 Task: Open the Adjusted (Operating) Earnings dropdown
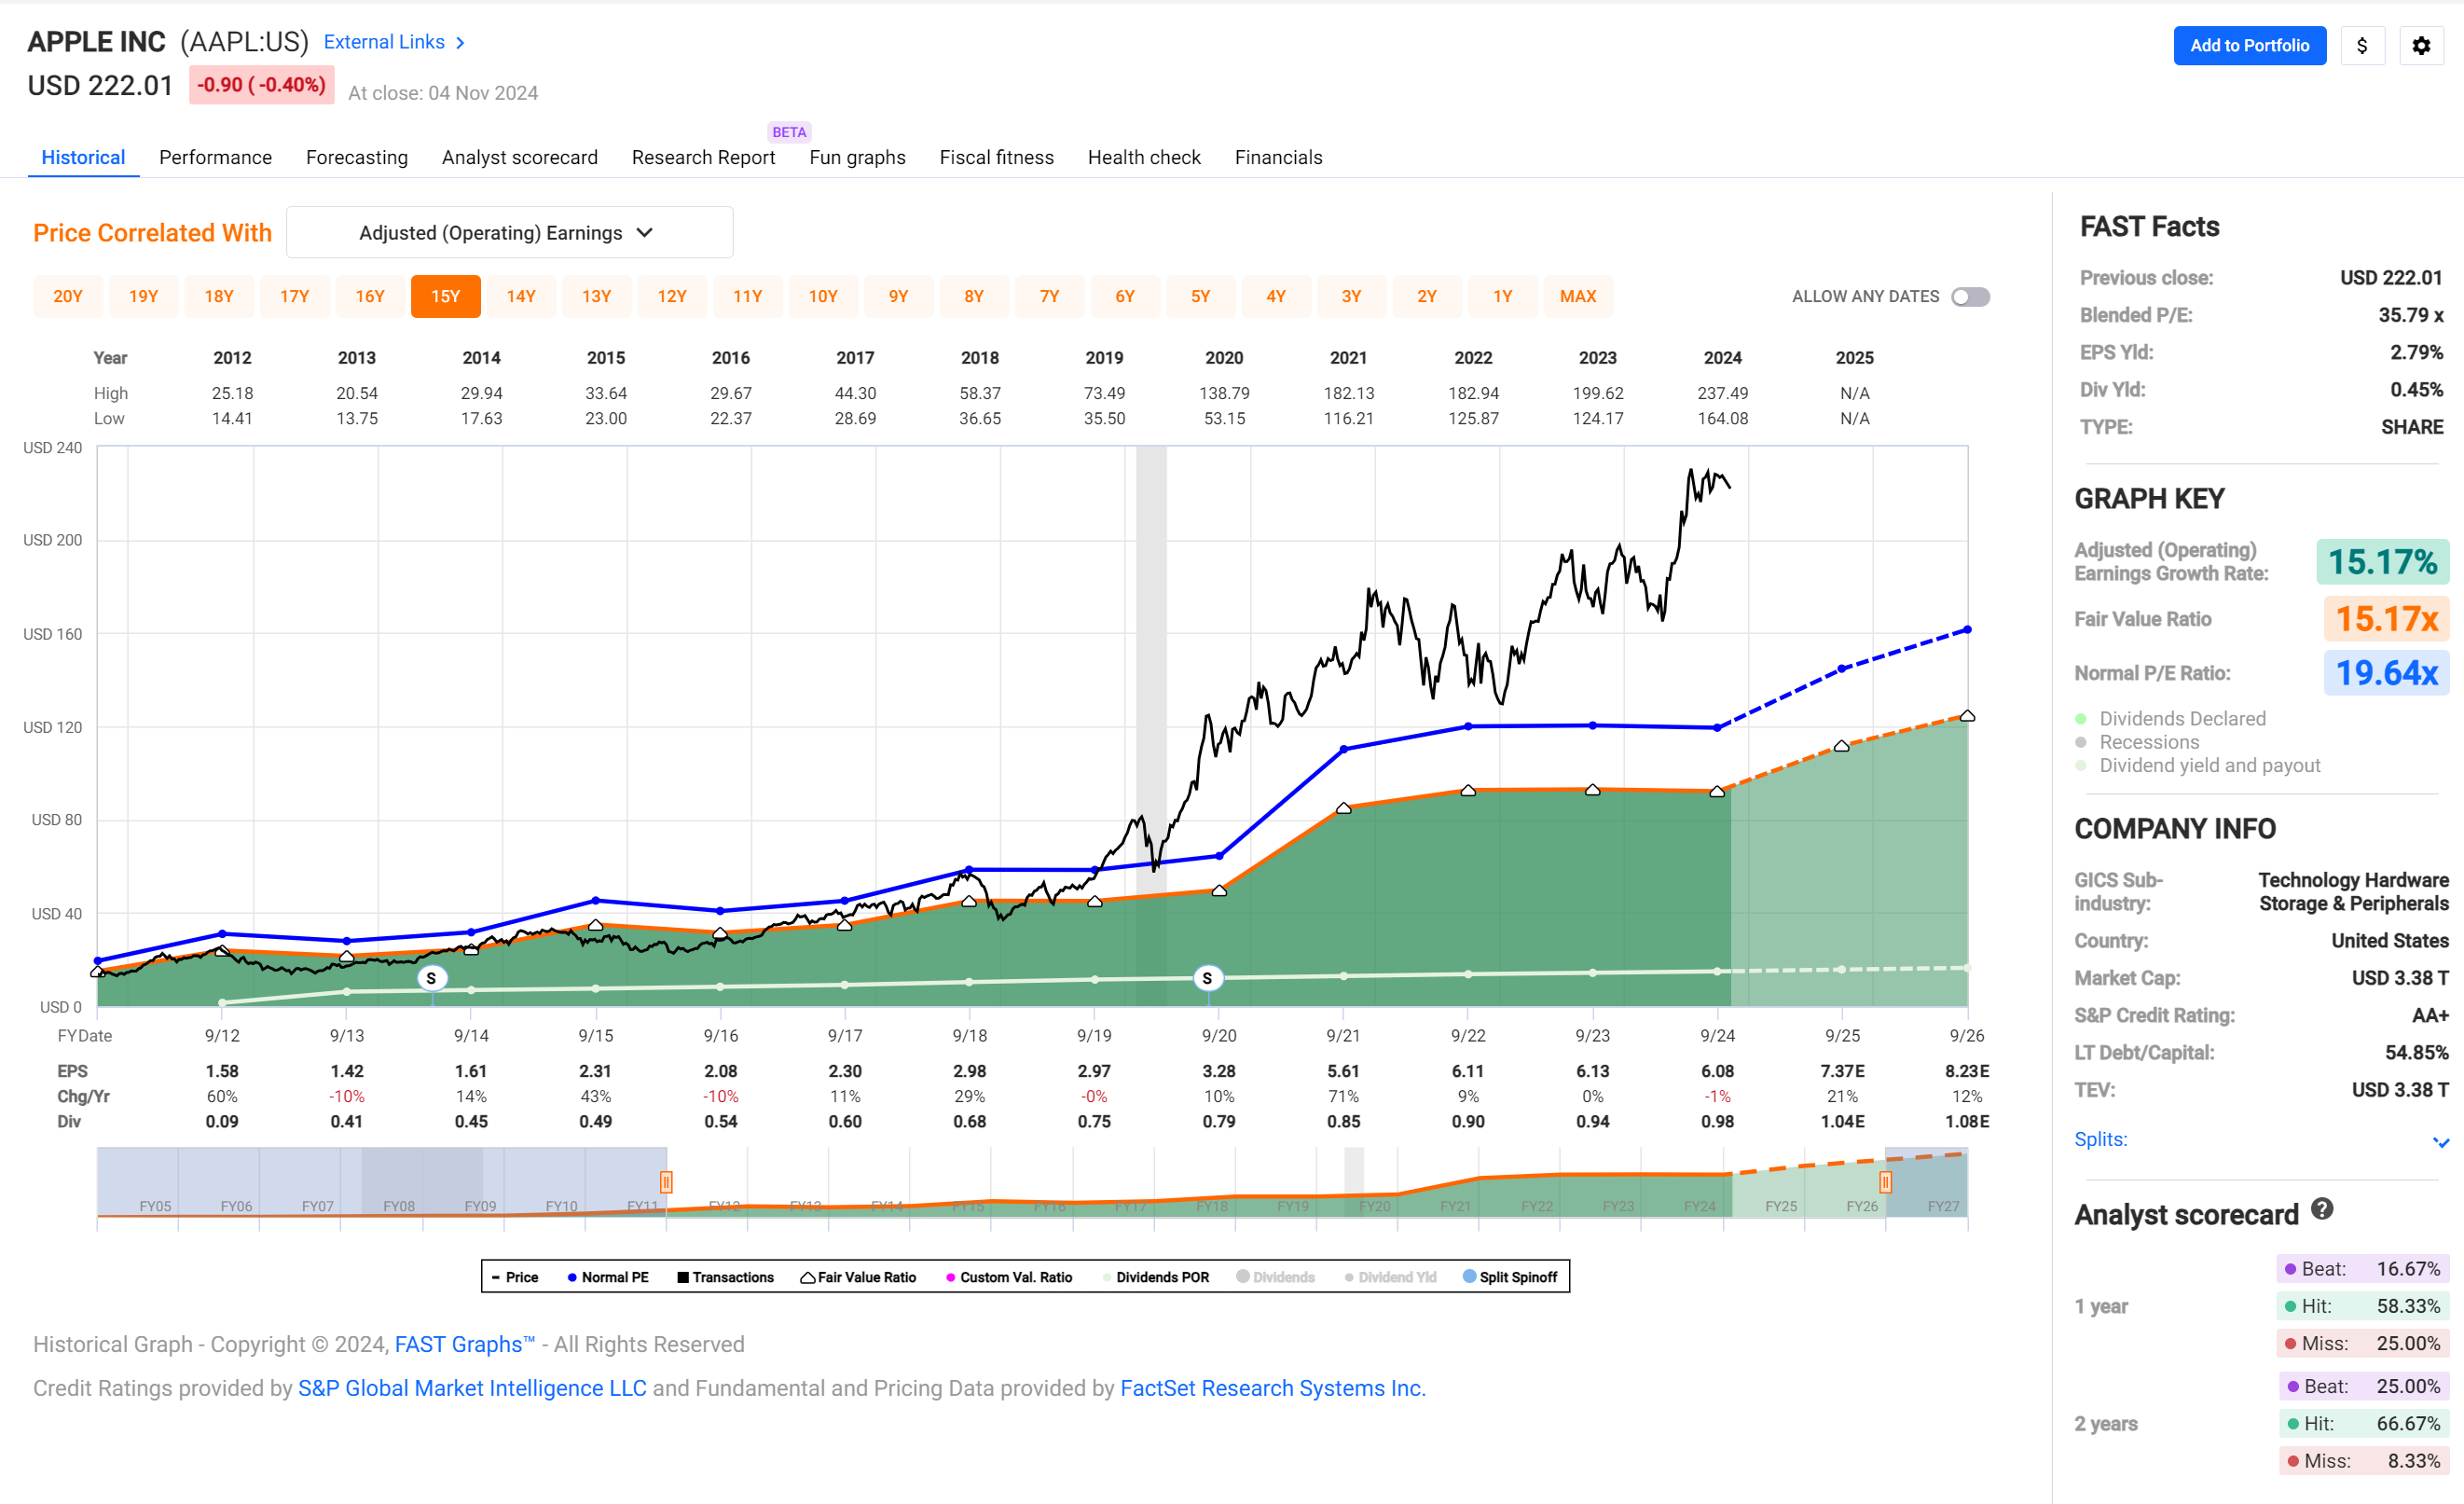[x=509, y=233]
